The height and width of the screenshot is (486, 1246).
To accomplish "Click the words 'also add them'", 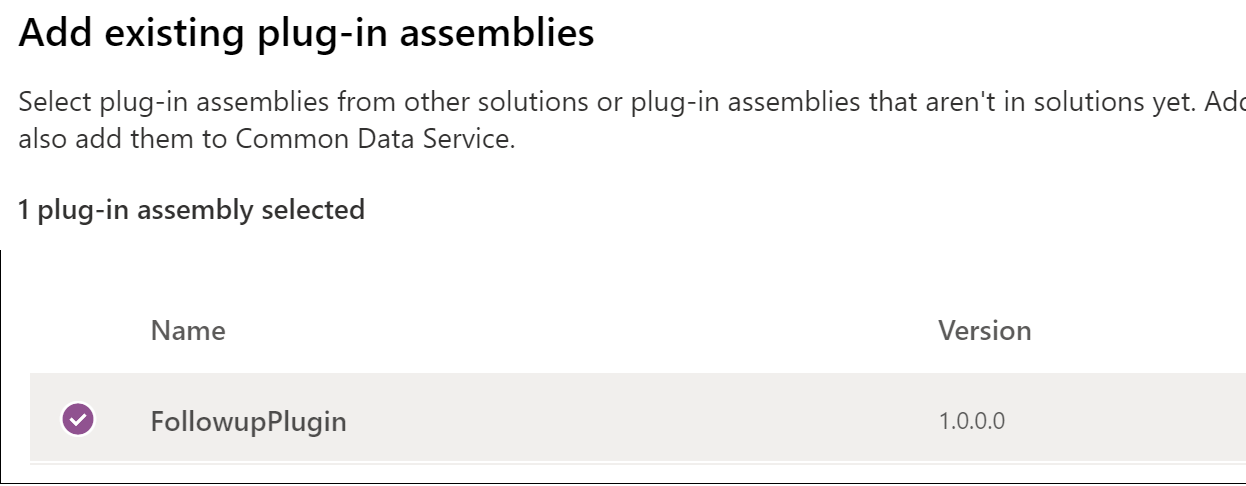I will (x=105, y=138).
